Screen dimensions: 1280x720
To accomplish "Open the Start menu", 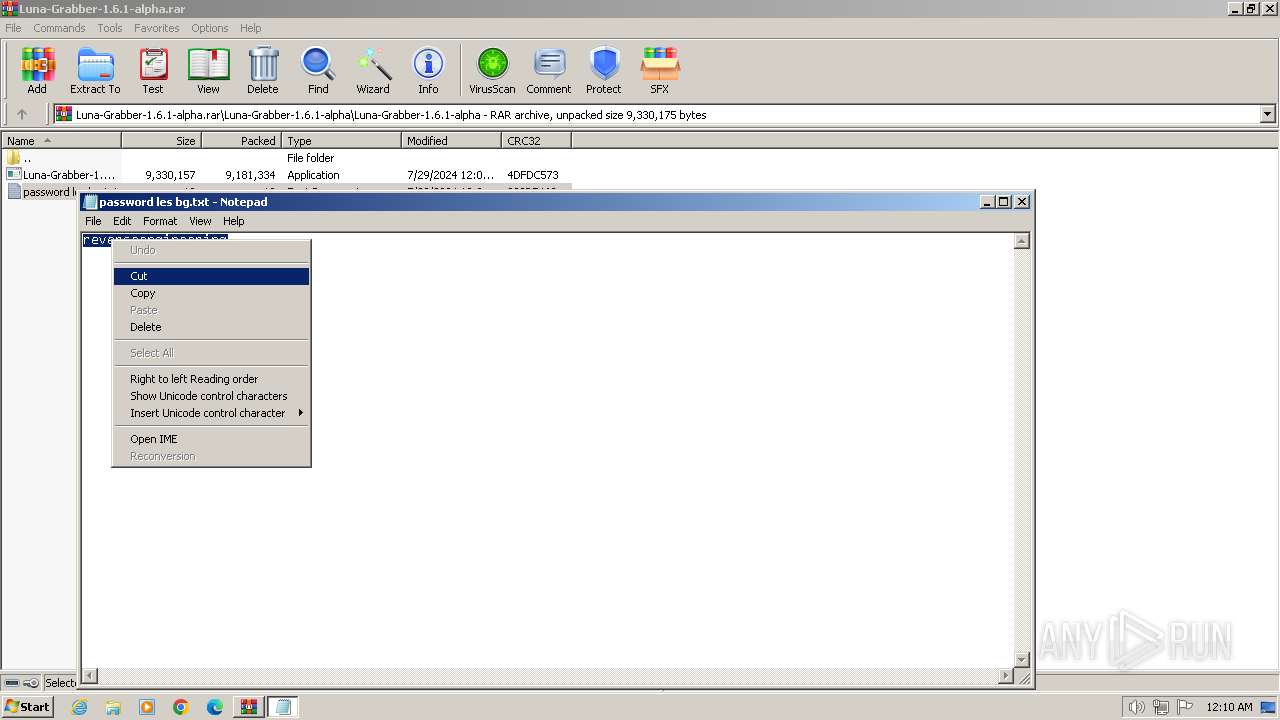I will click(27, 707).
